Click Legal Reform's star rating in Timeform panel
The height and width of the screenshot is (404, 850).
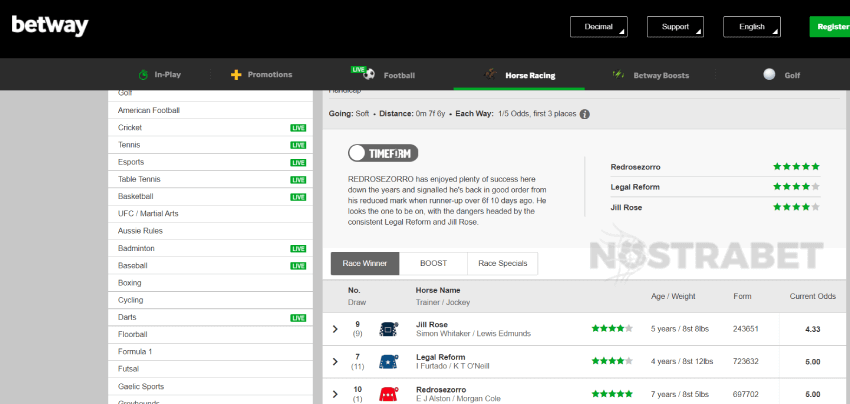[796, 187]
